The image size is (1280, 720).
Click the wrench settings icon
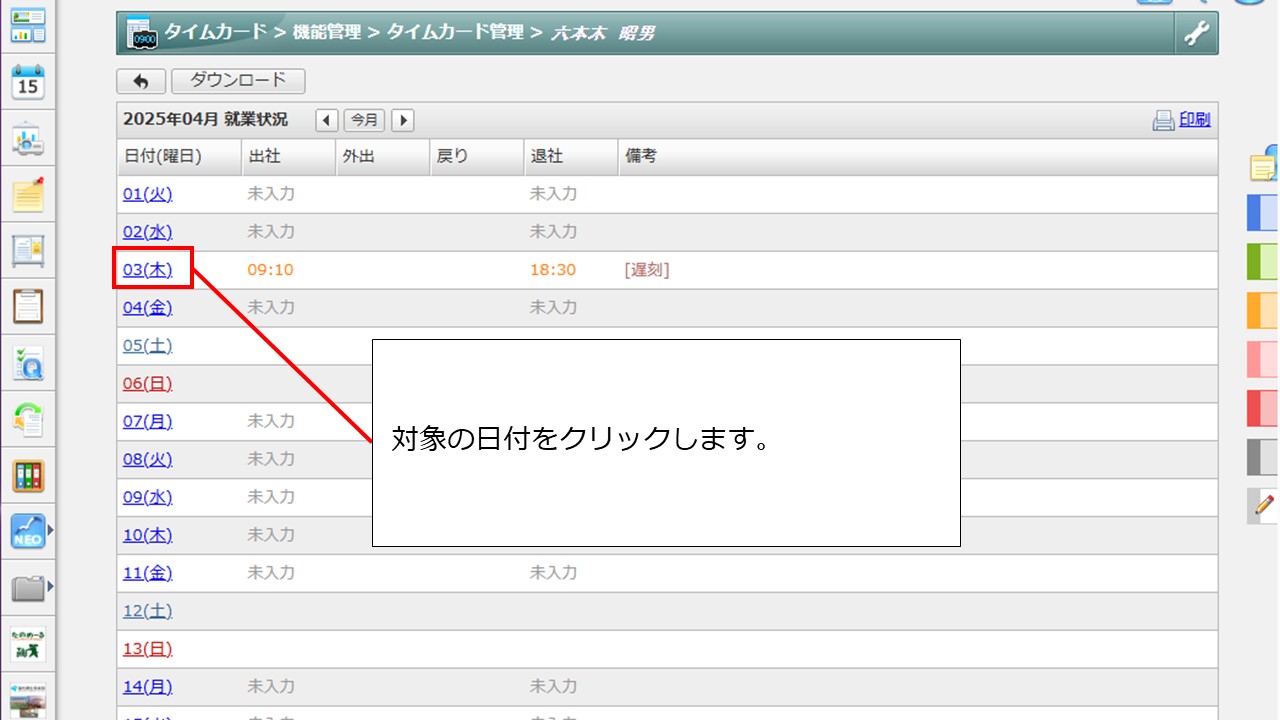1196,34
